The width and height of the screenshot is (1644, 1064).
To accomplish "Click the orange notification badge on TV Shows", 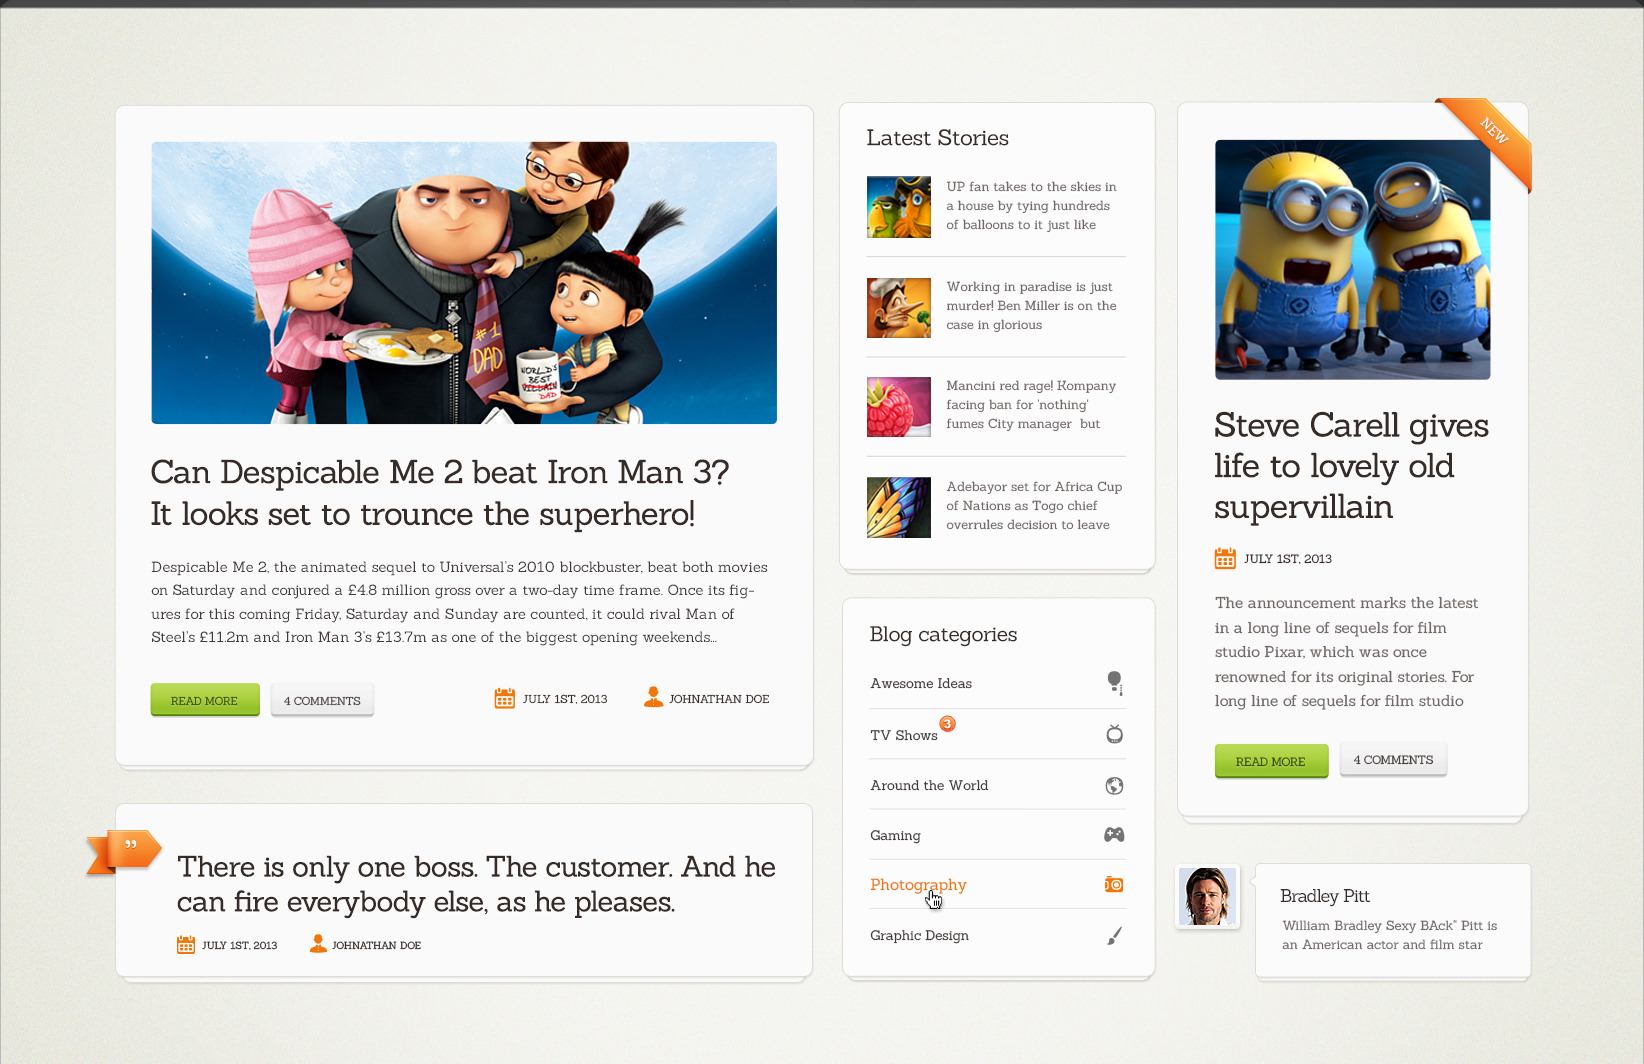I will point(947,723).
